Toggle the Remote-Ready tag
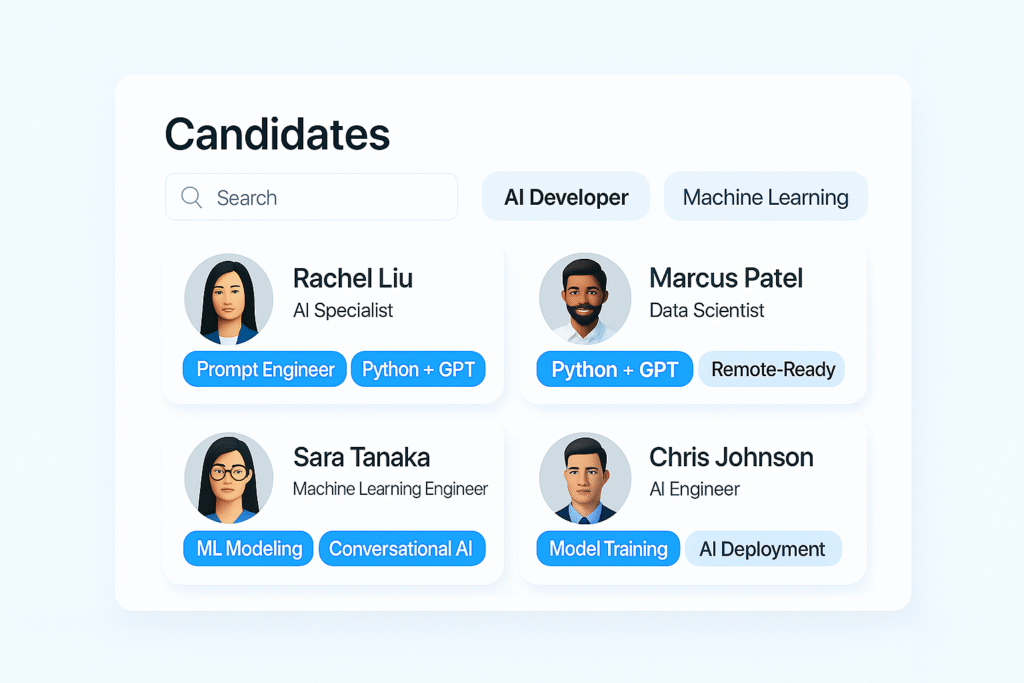 tap(772, 370)
